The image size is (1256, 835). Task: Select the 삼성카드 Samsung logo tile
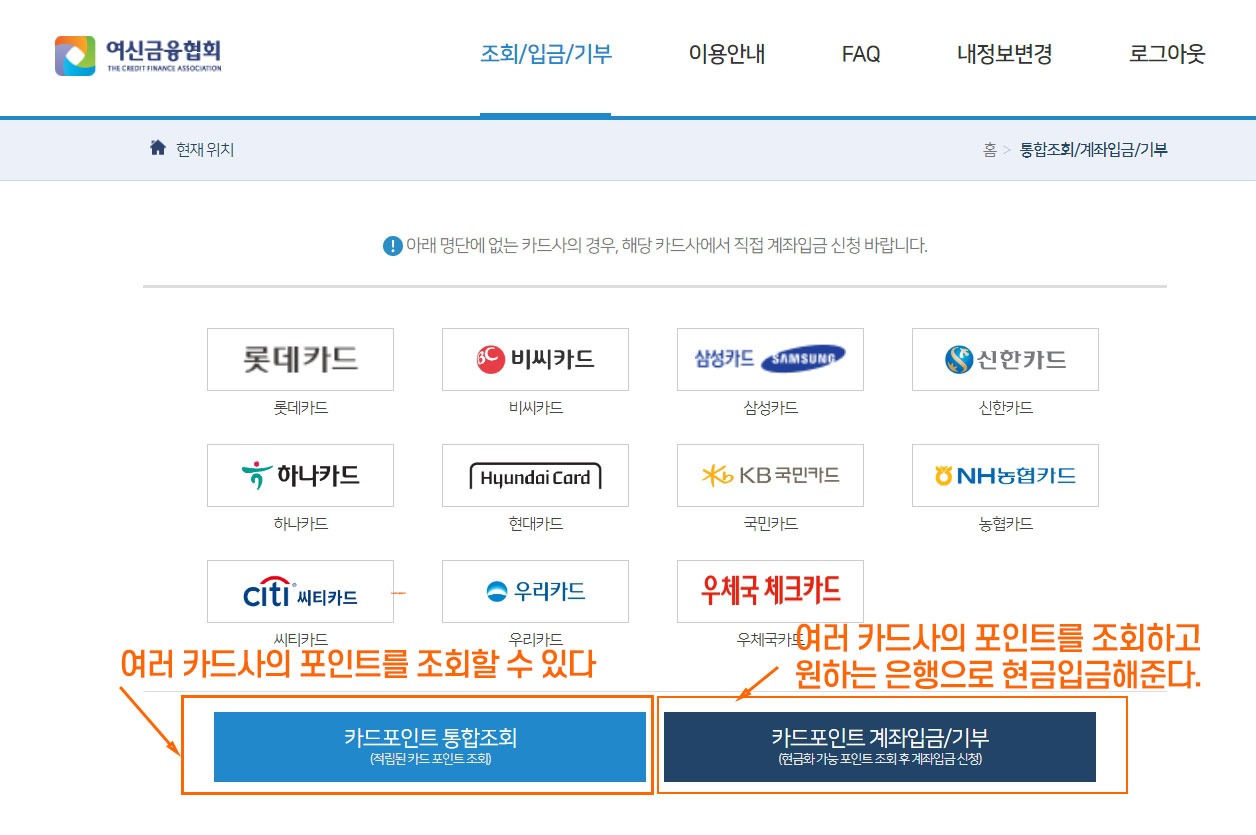[x=770, y=359]
